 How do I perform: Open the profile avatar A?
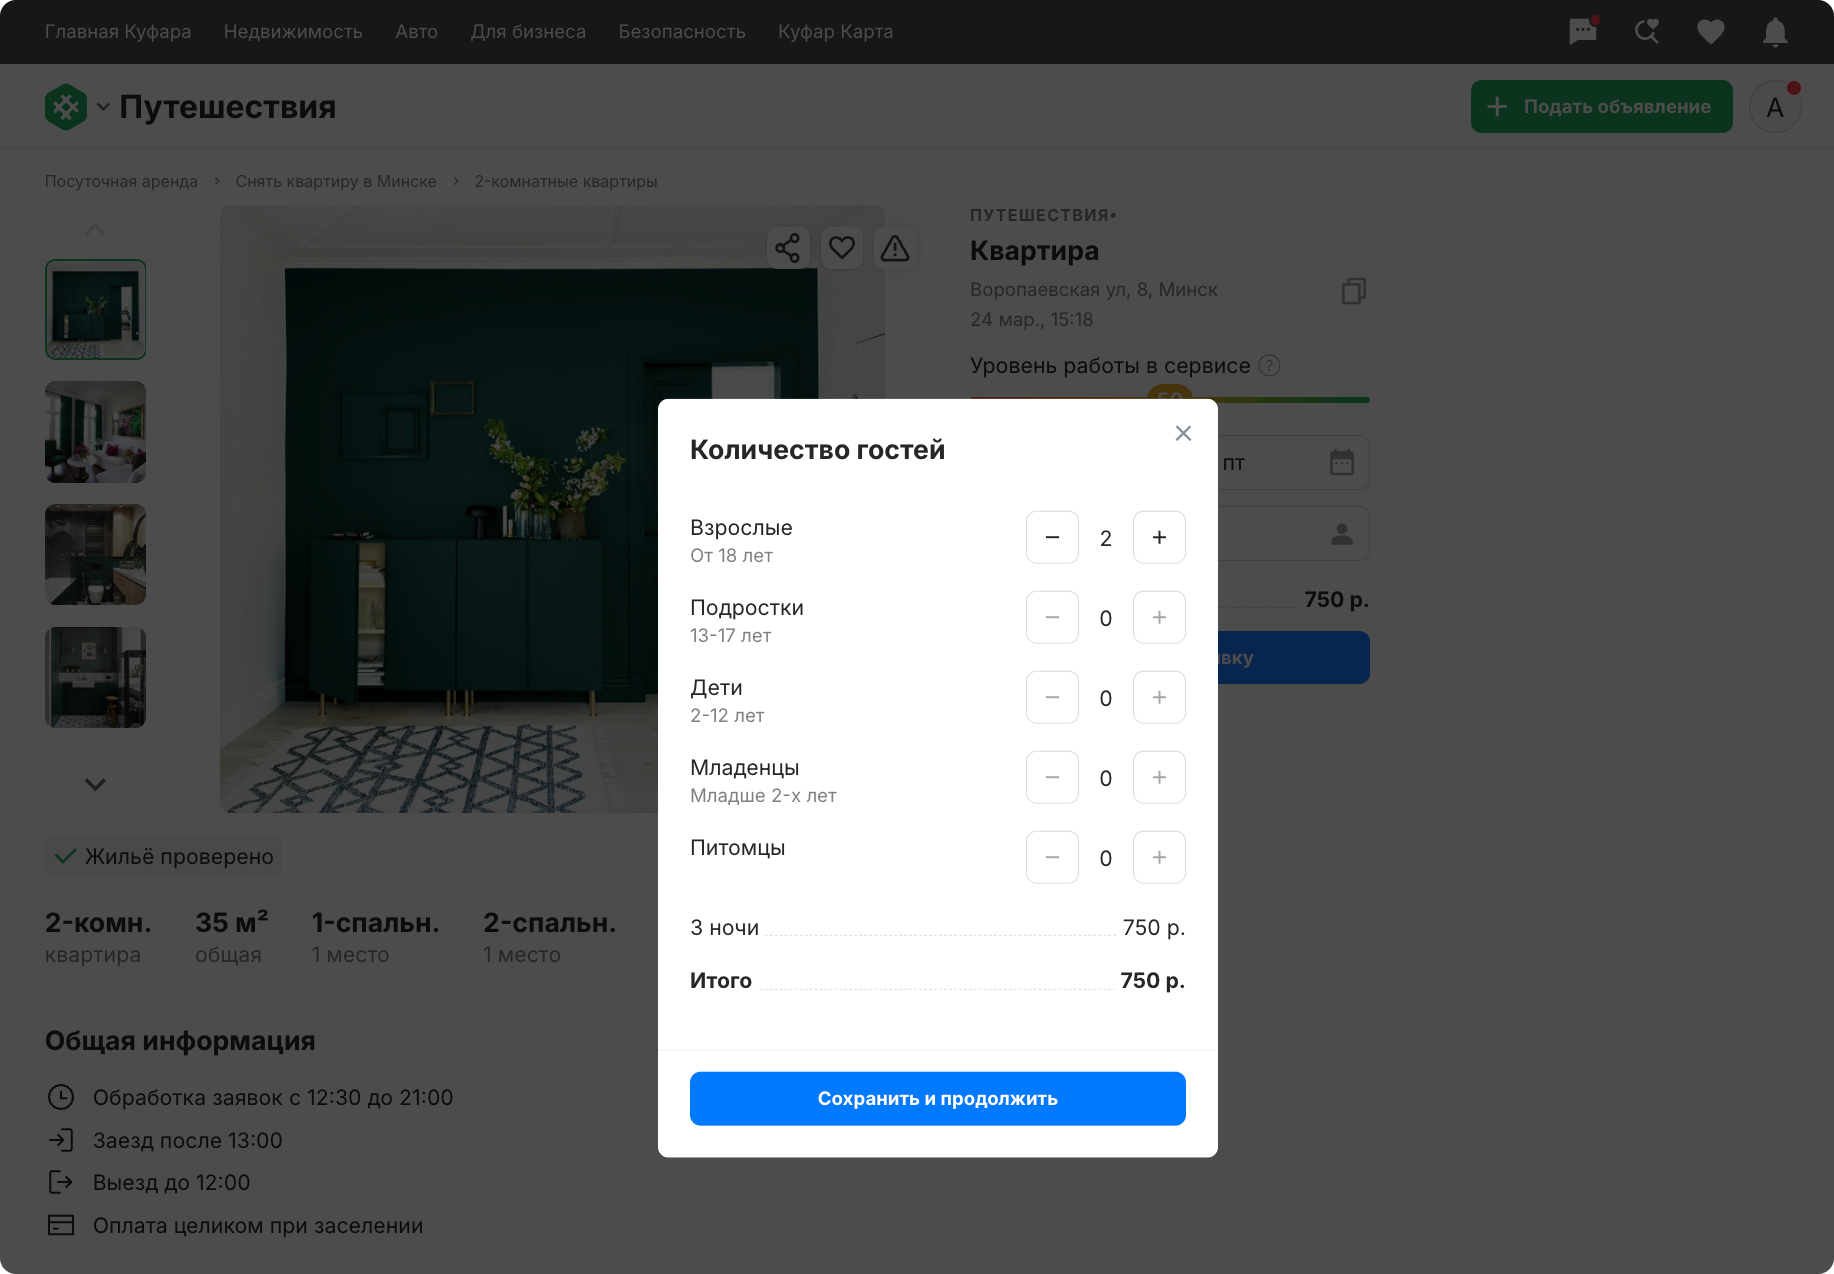(x=1775, y=107)
